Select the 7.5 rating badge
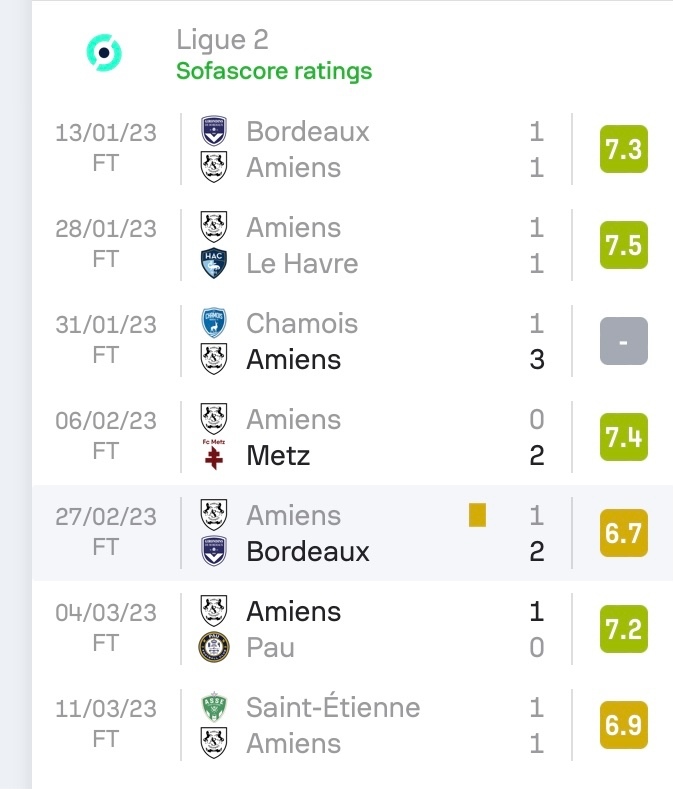This screenshot has width=673, height=789. point(624,245)
